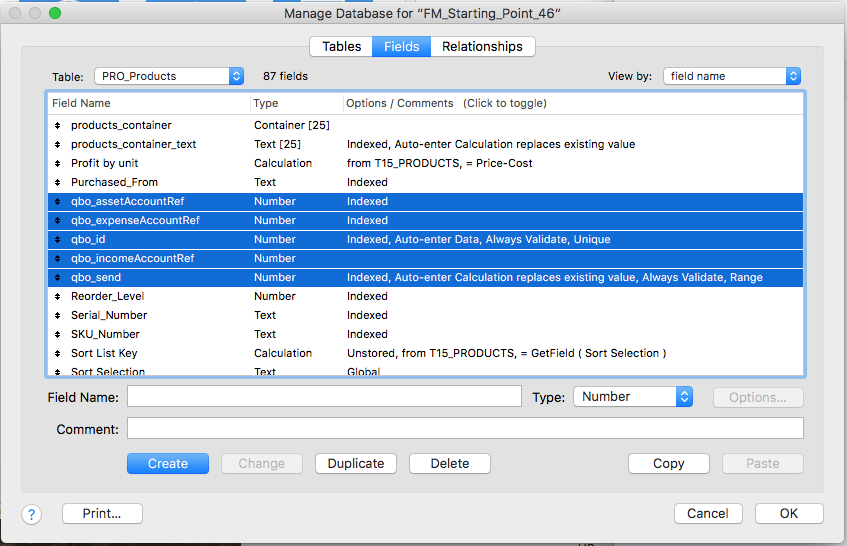This screenshot has width=847, height=546.
Task: Select the Profit by unit field
Action: [425, 163]
